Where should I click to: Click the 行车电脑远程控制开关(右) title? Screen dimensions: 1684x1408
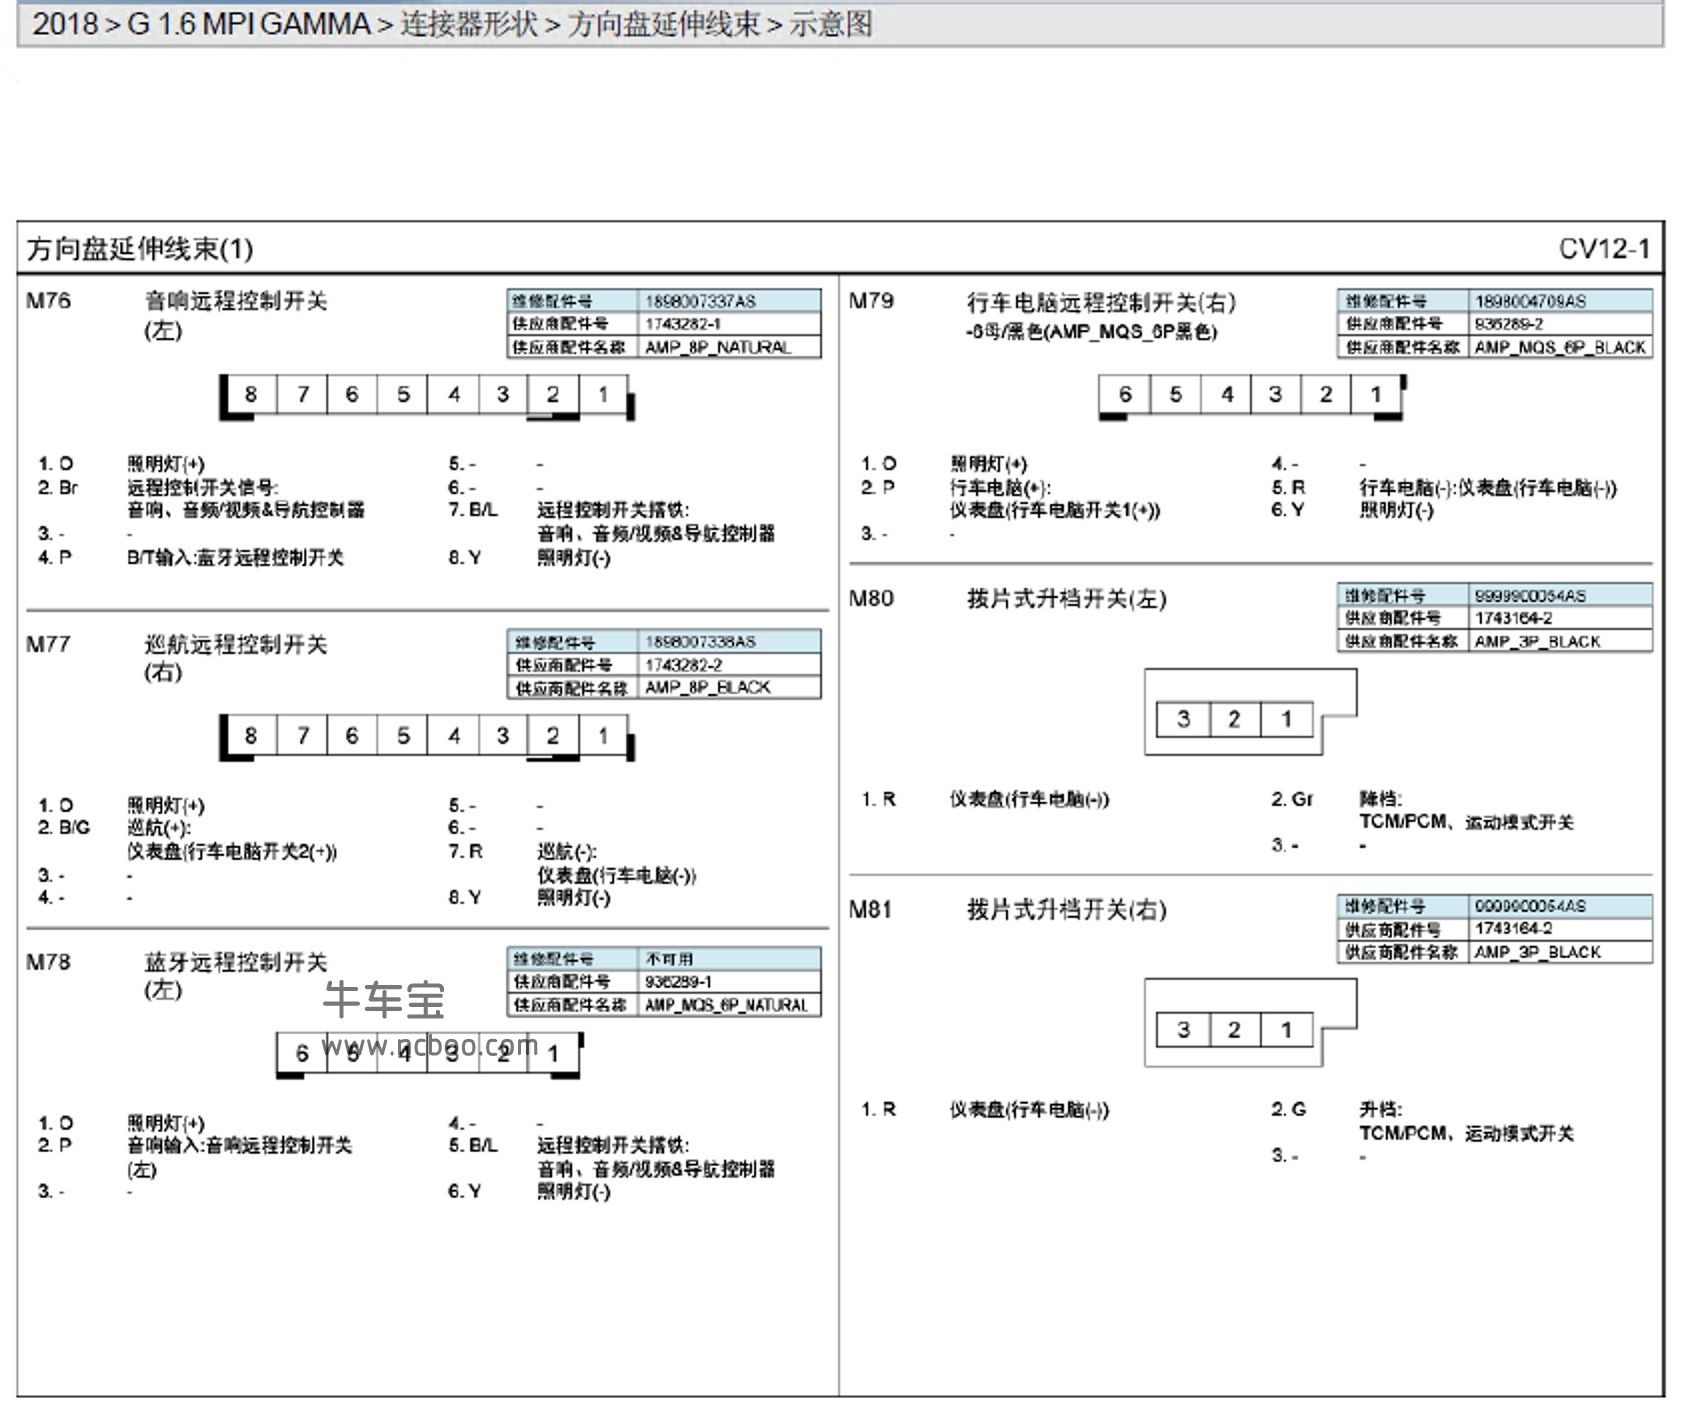pyautogui.click(x=1101, y=302)
